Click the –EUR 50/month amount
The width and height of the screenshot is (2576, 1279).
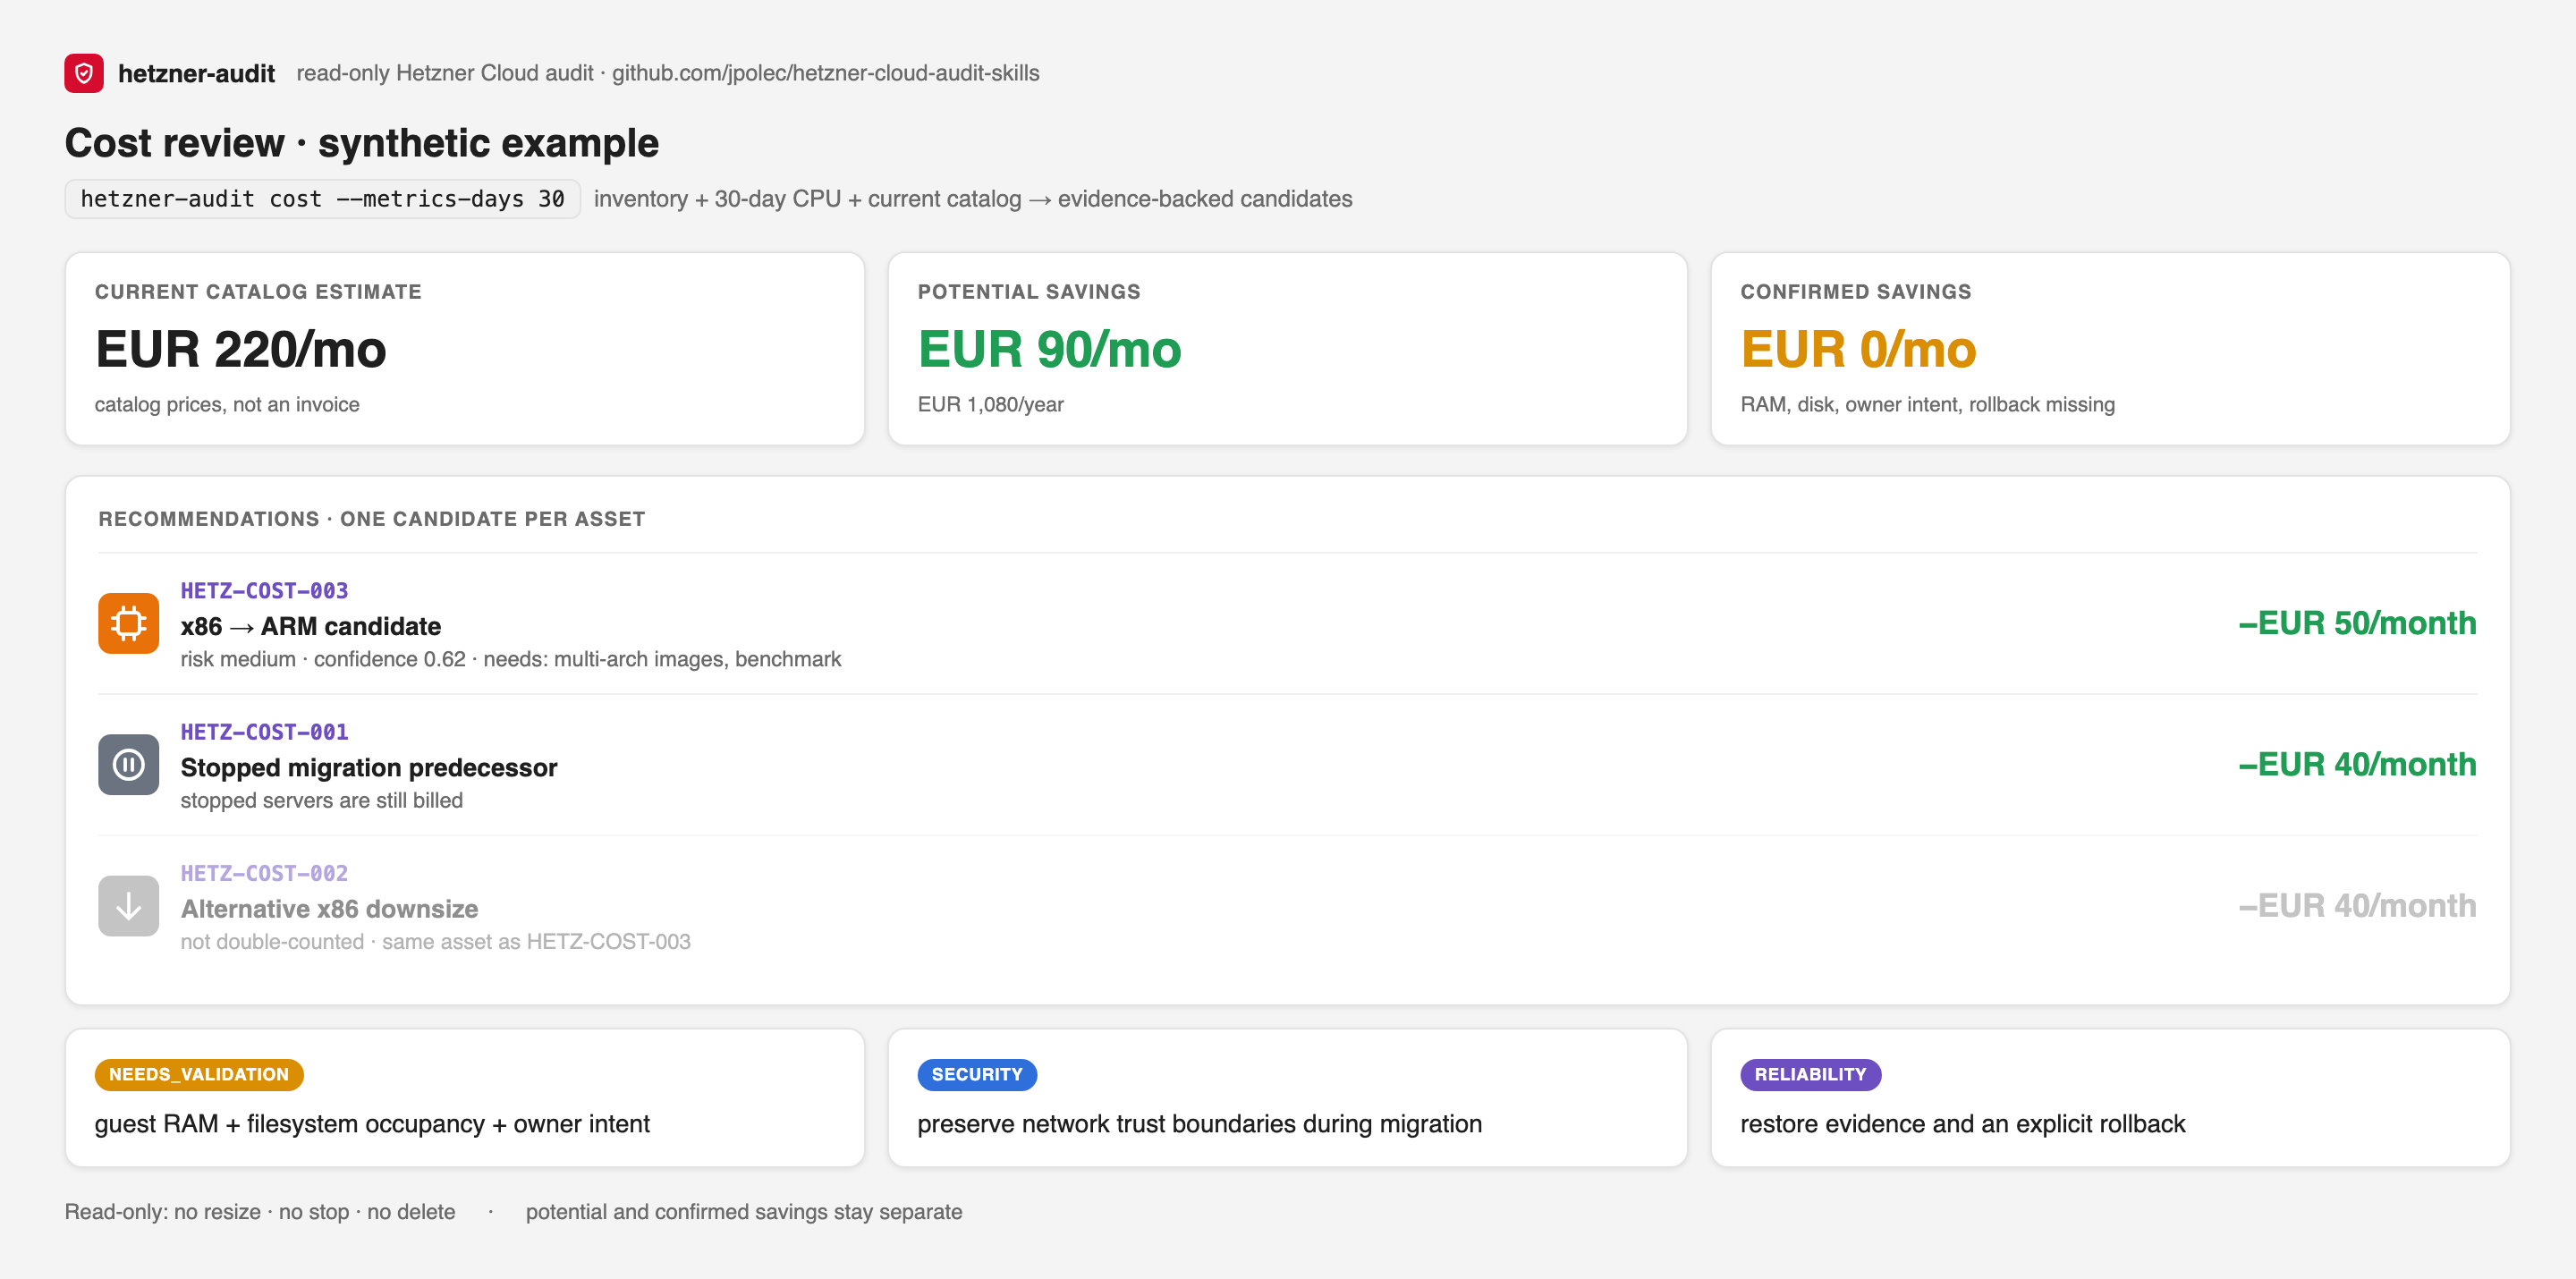click(x=2357, y=623)
